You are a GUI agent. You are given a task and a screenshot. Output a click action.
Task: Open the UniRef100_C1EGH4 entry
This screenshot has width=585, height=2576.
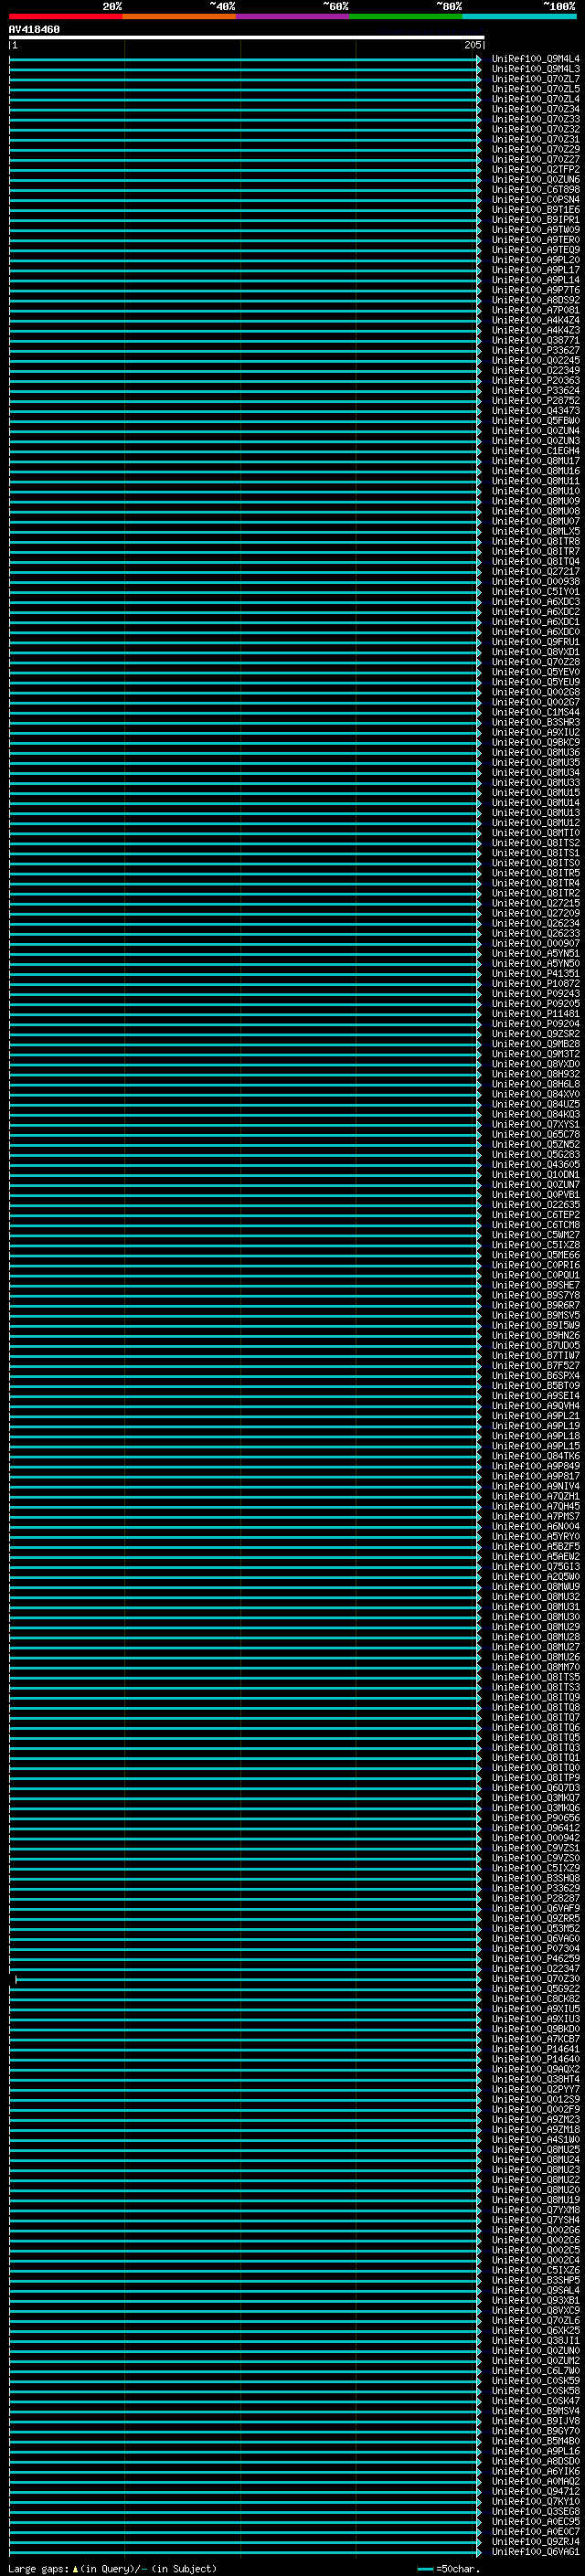tap(536, 451)
